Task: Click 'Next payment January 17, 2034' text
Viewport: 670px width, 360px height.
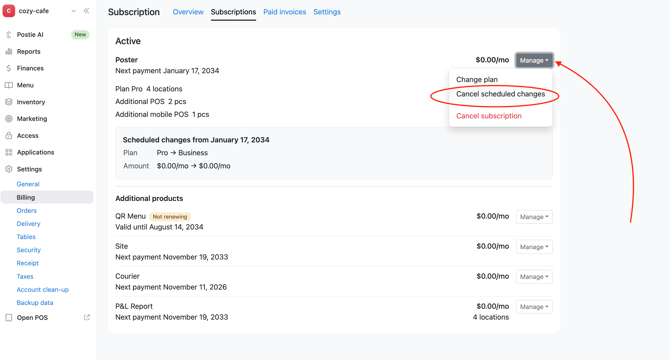Action: click(x=167, y=71)
